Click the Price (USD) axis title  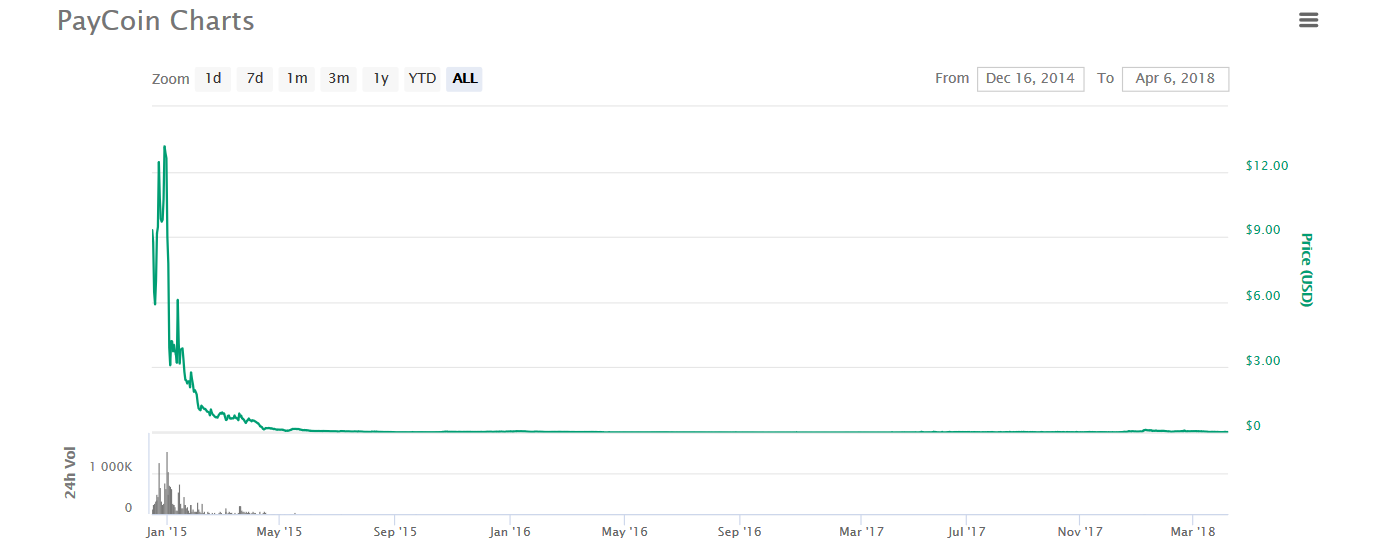[1305, 270]
